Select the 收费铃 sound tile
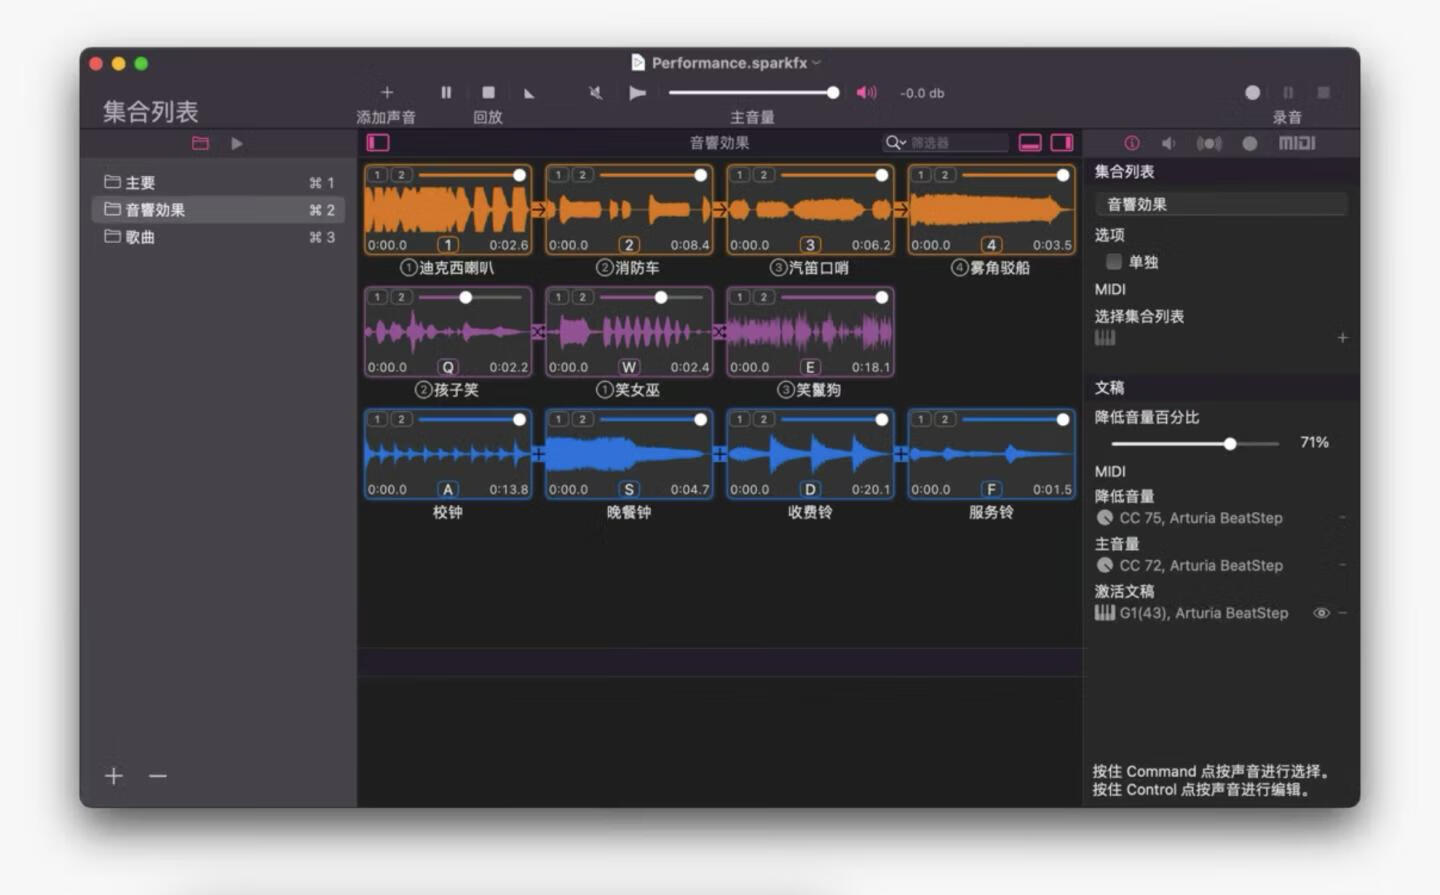The width and height of the screenshot is (1440, 895). 810,454
